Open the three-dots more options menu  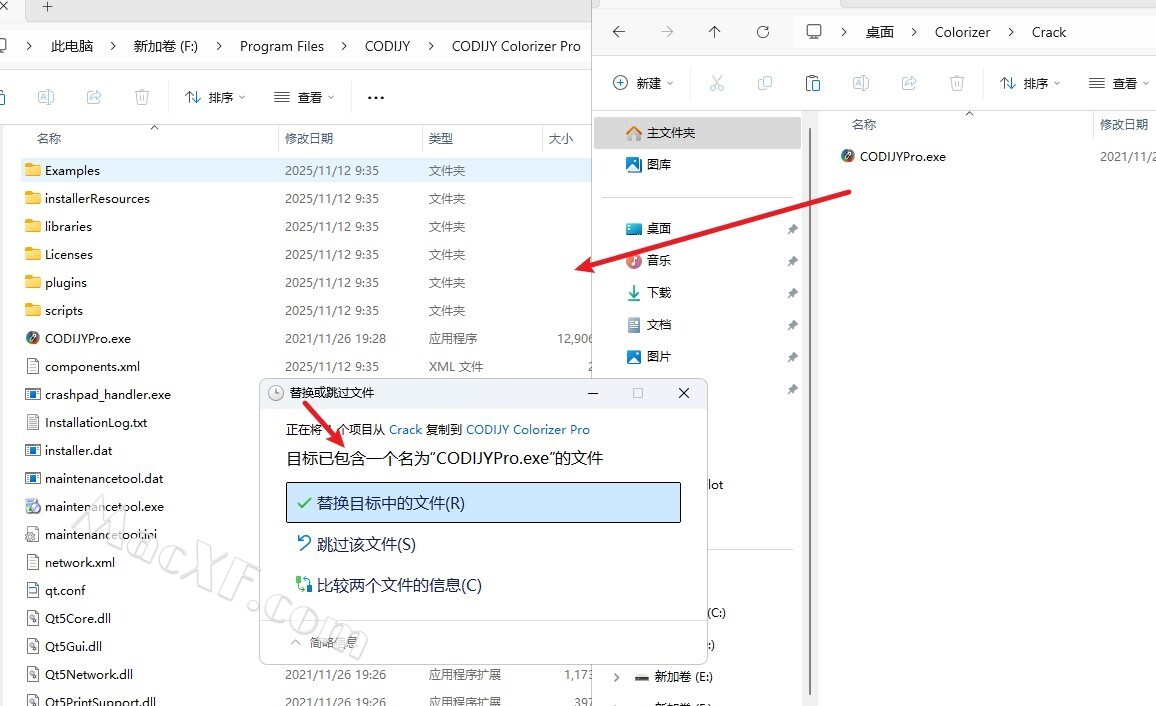[375, 97]
